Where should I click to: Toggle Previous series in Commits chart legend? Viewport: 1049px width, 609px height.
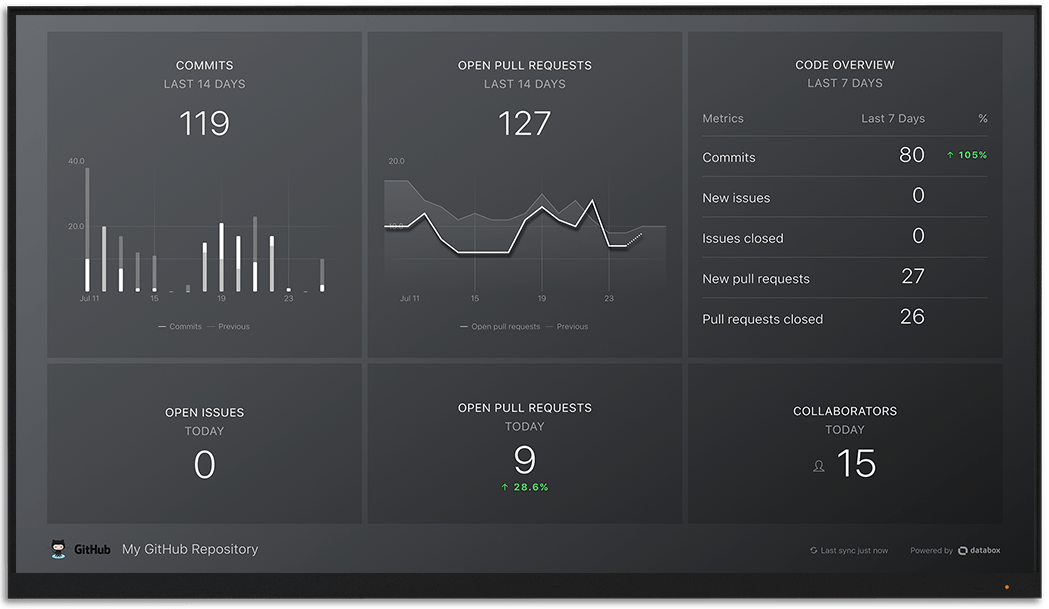point(229,327)
